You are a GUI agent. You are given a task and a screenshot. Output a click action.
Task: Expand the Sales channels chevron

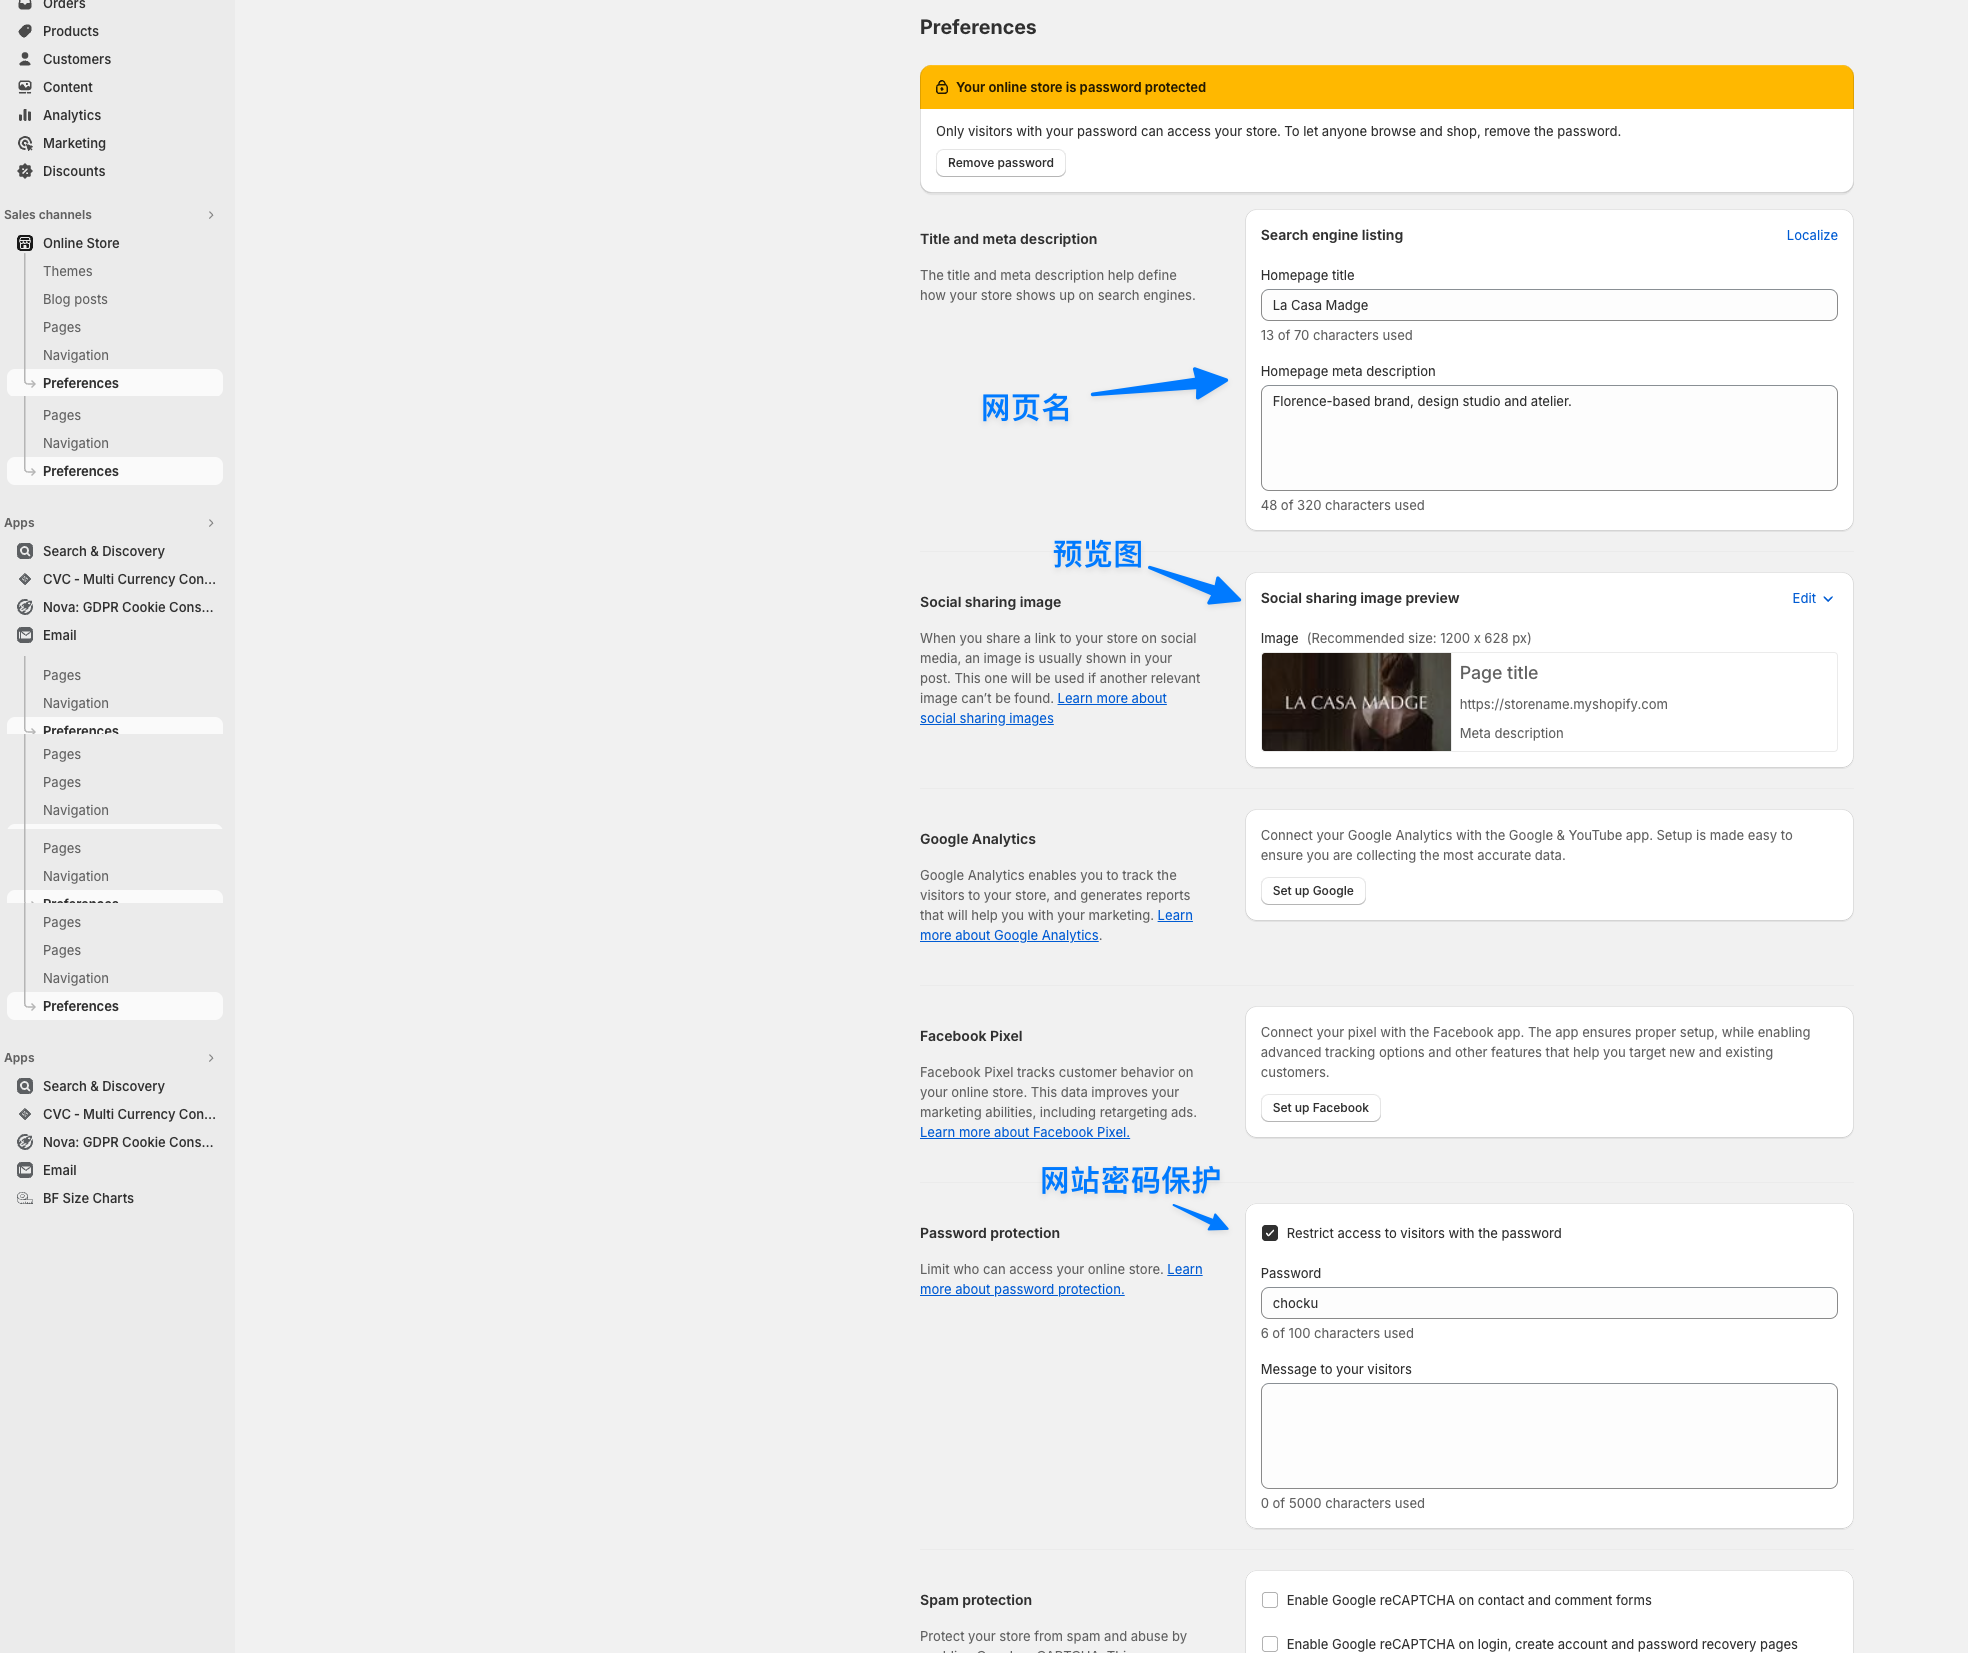pyautogui.click(x=211, y=215)
